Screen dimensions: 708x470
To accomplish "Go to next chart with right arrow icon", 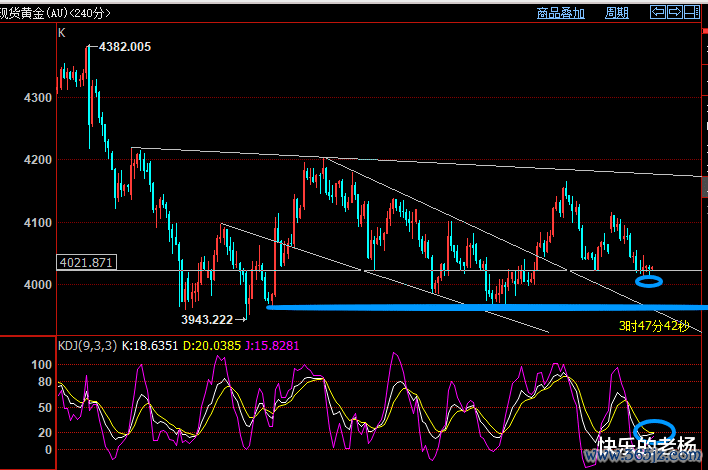I will tap(675, 12).
